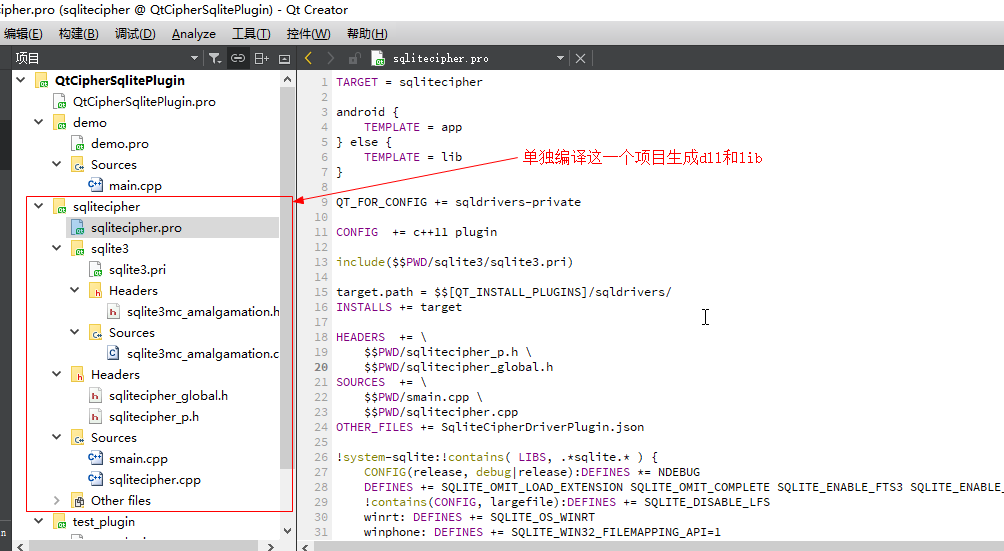The width and height of the screenshot is (1004, 551).
Task: Click the smain.cpp C++ file icon
Action: pyautogui.click(x=95, y=458)
